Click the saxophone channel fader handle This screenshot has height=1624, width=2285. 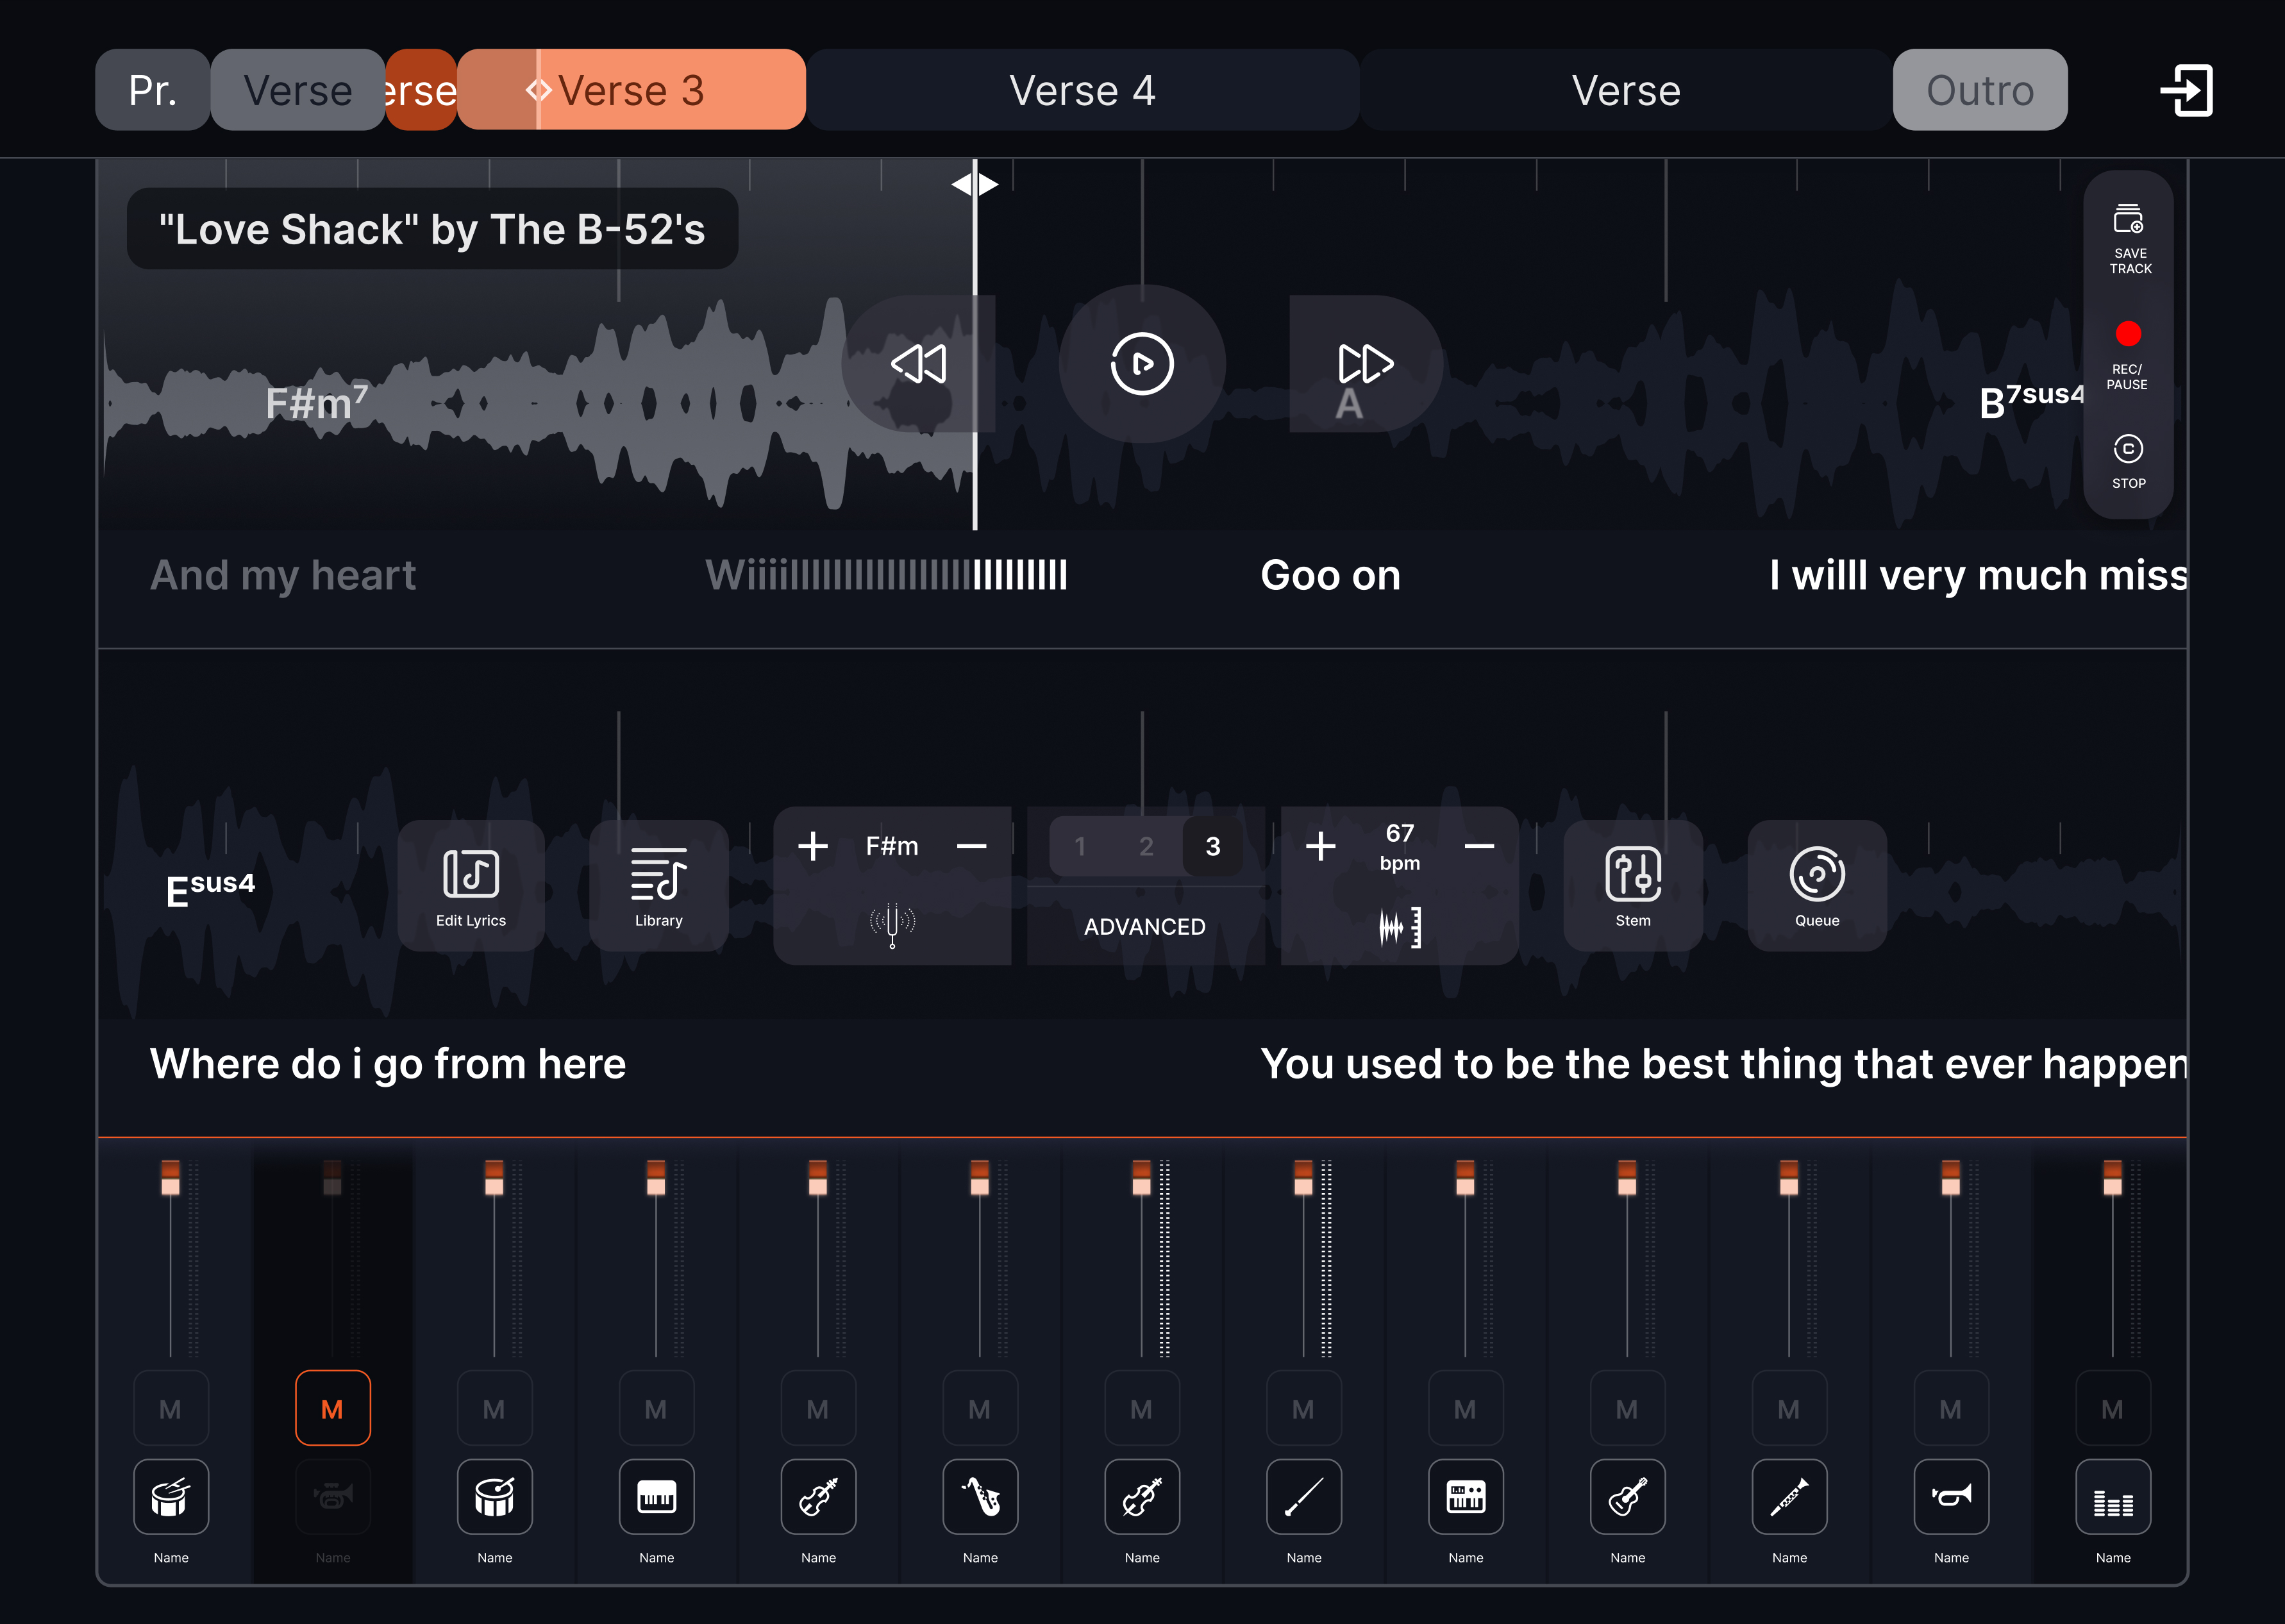point(980,1177)
